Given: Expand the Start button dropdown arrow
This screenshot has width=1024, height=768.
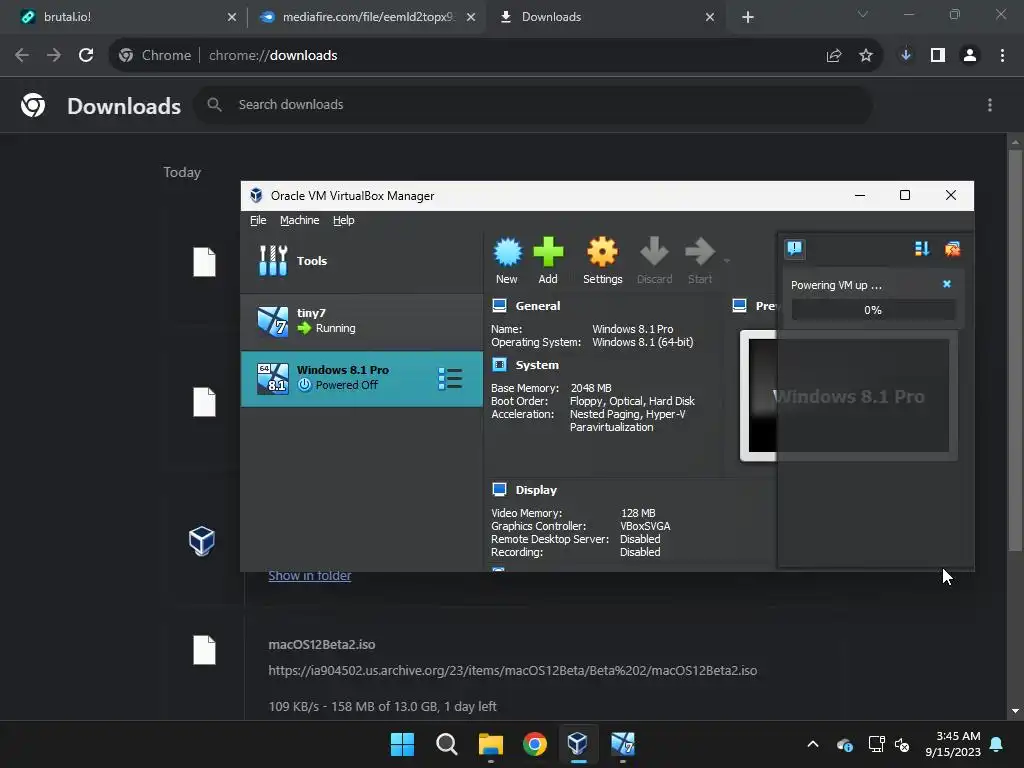Looking at the screenshot, I should [726, 261].
